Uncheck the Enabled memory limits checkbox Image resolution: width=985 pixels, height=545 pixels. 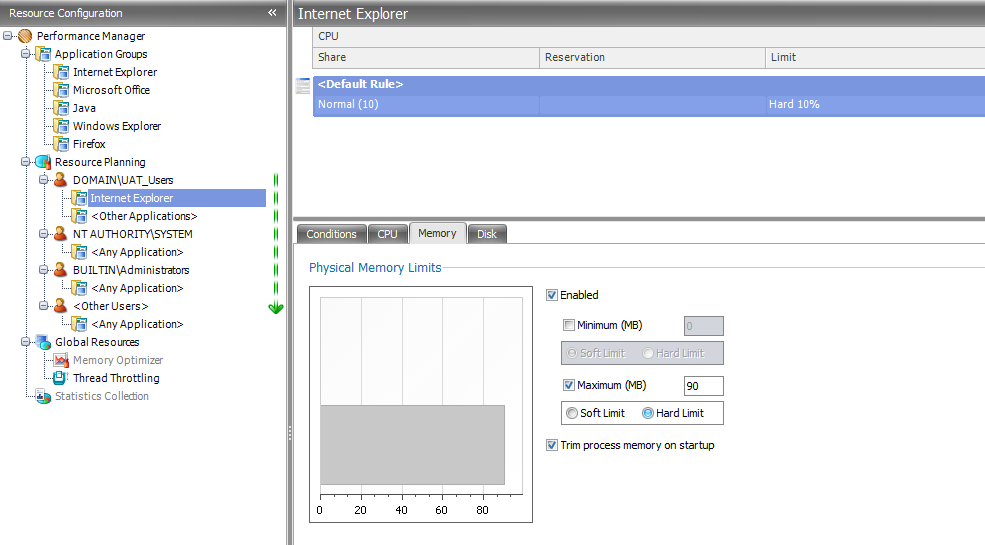click(x=552, y=295)
